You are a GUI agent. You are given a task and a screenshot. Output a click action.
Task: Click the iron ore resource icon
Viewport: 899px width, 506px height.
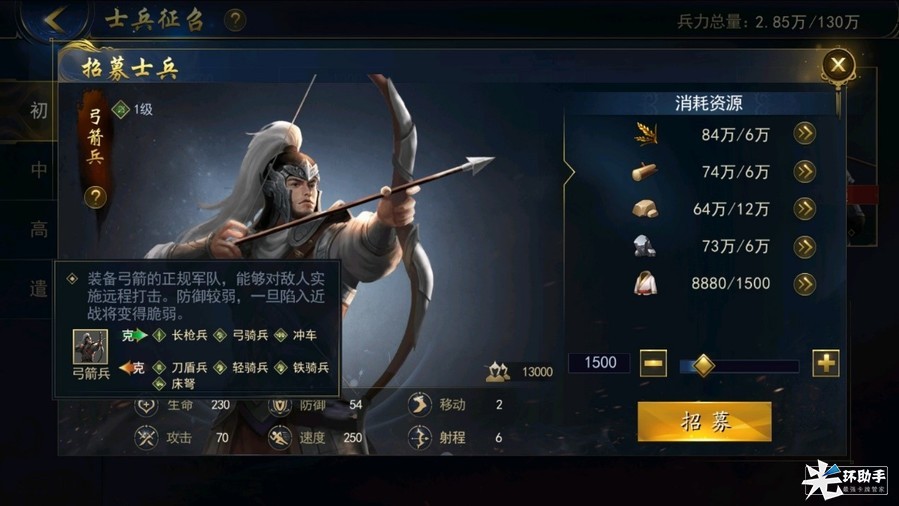pyautogui.click(x=644, y=246)
